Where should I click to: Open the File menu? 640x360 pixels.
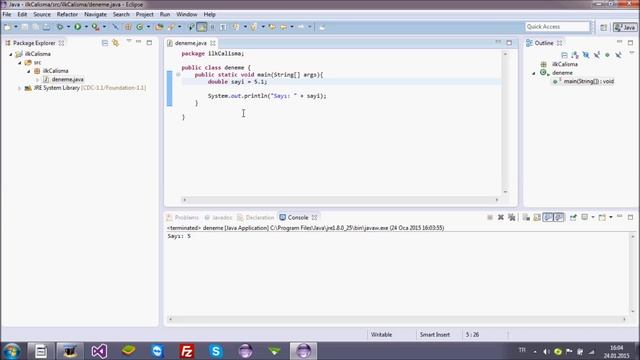[x=7, y=14]
